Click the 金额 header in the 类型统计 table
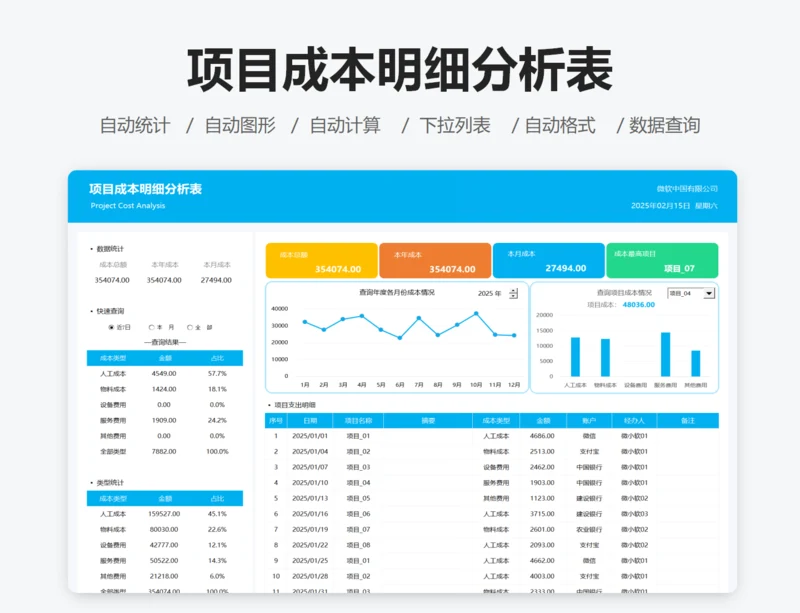800x613 pixels. tap(165, 498)
